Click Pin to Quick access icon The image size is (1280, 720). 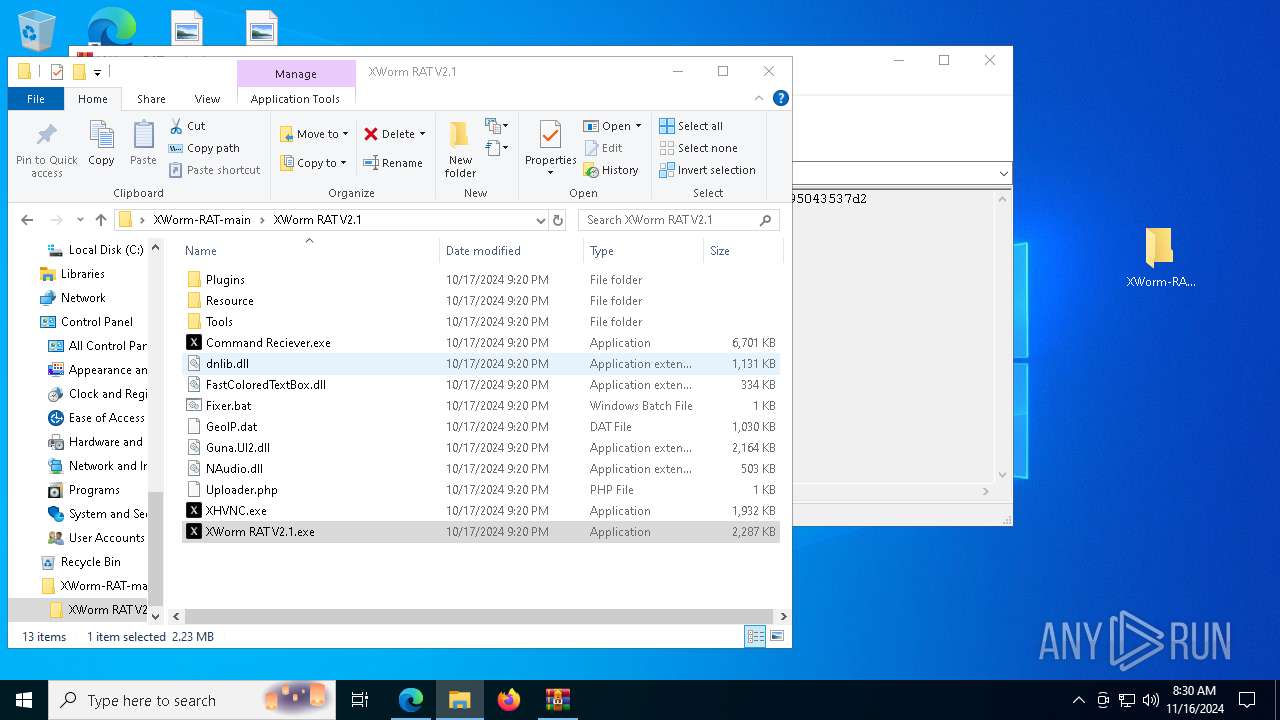46,150
